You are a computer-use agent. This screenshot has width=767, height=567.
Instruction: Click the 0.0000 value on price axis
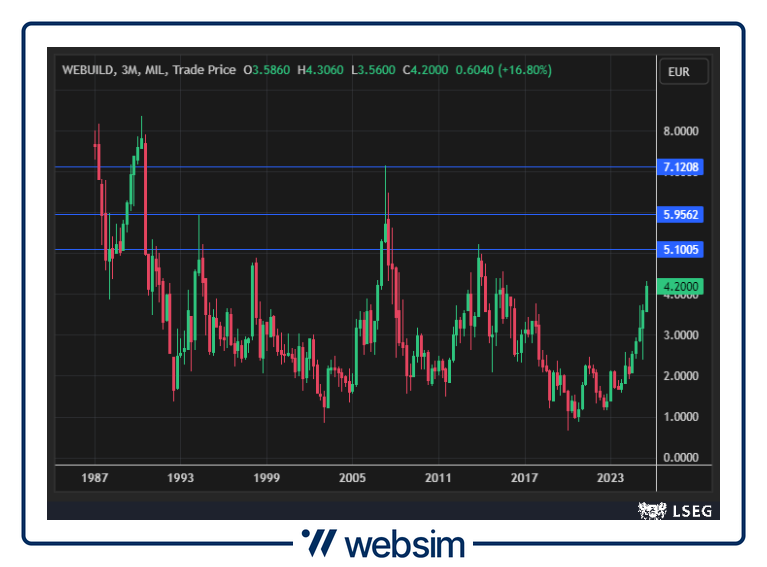click(x=681, y=458)
